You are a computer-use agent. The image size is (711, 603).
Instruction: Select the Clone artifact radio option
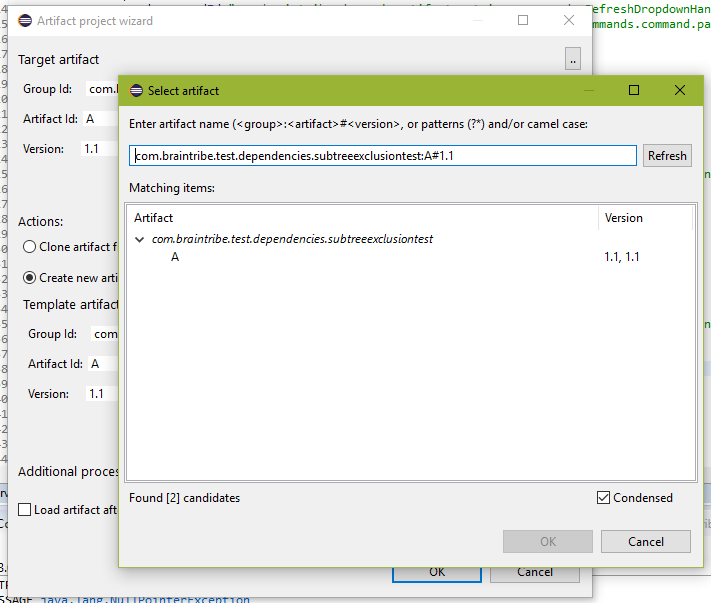[31, 247]
